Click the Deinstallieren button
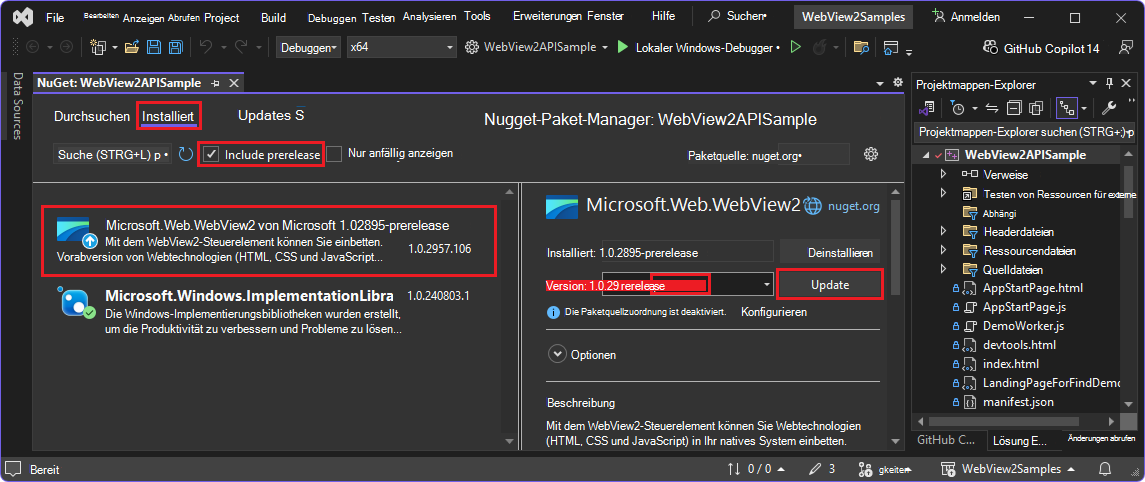The image size is (1145, 482). click(830, 253)
